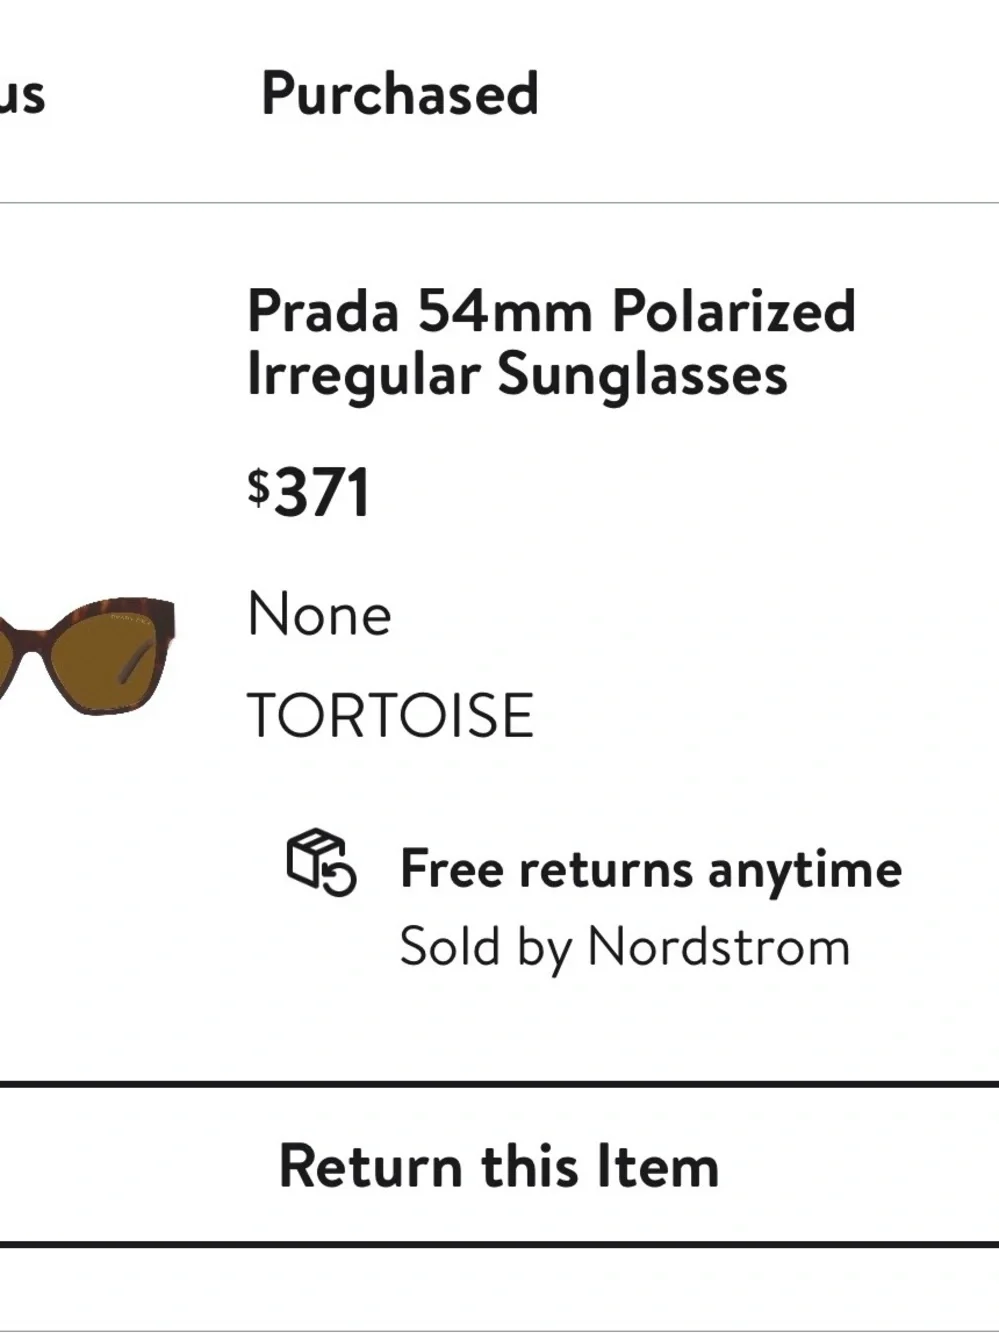Click the free returns package icon
The width and height of the screenshot is (999, 1333).
[x=320, y=862]
